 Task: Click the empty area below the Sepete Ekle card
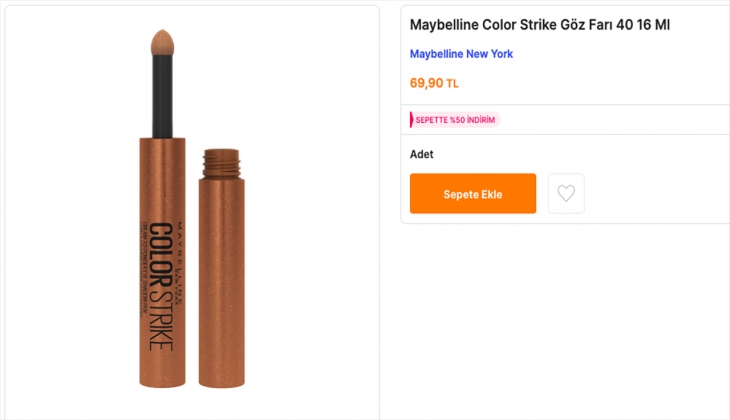(565, 320)
